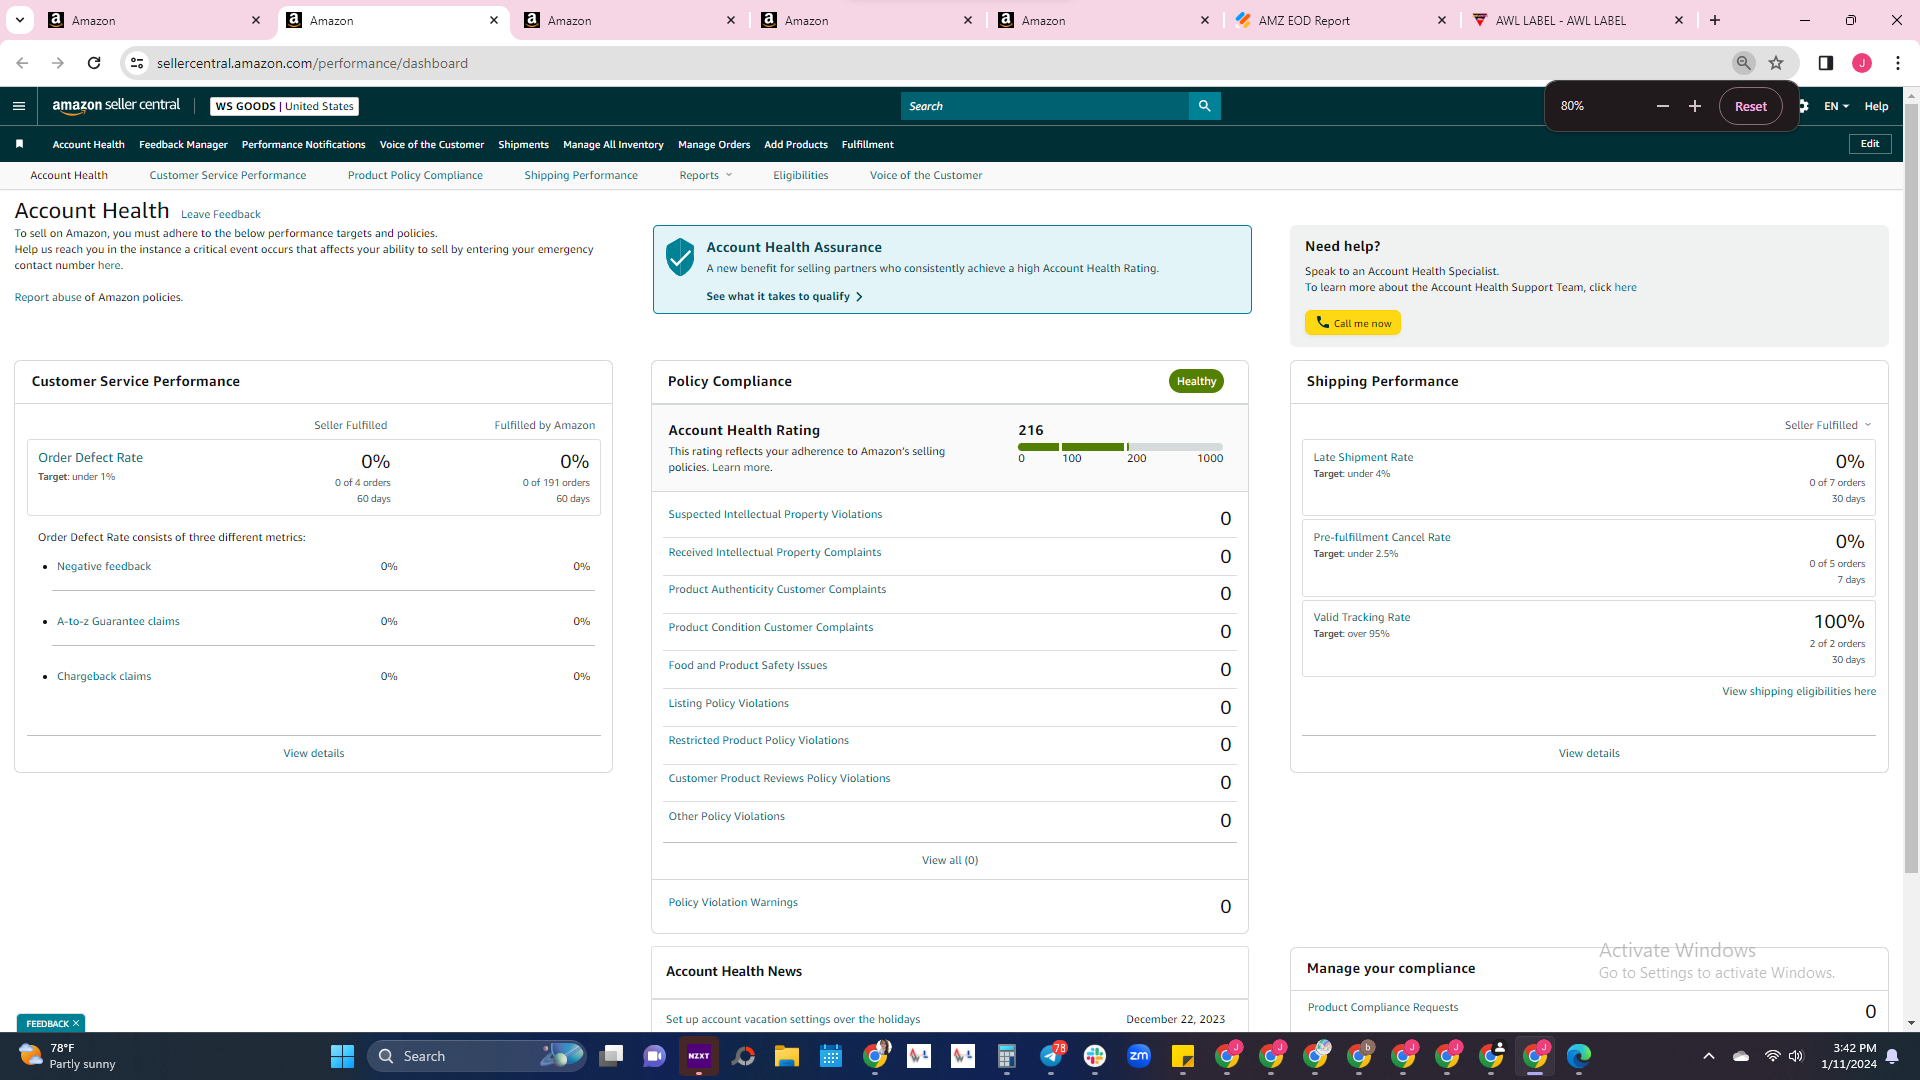Reload the page with the refresh icon
This screenshot has height=1080, width=1920.
tap(94, 63)
